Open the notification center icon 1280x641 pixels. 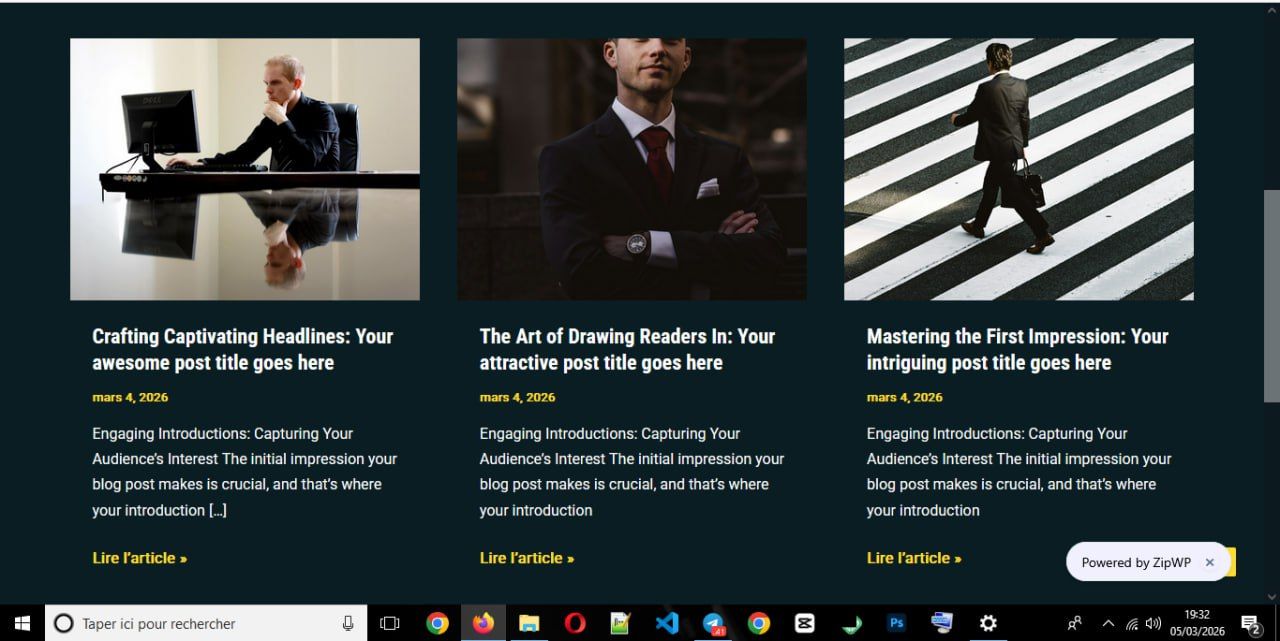pyautogui.click(x=1250, y=624)
